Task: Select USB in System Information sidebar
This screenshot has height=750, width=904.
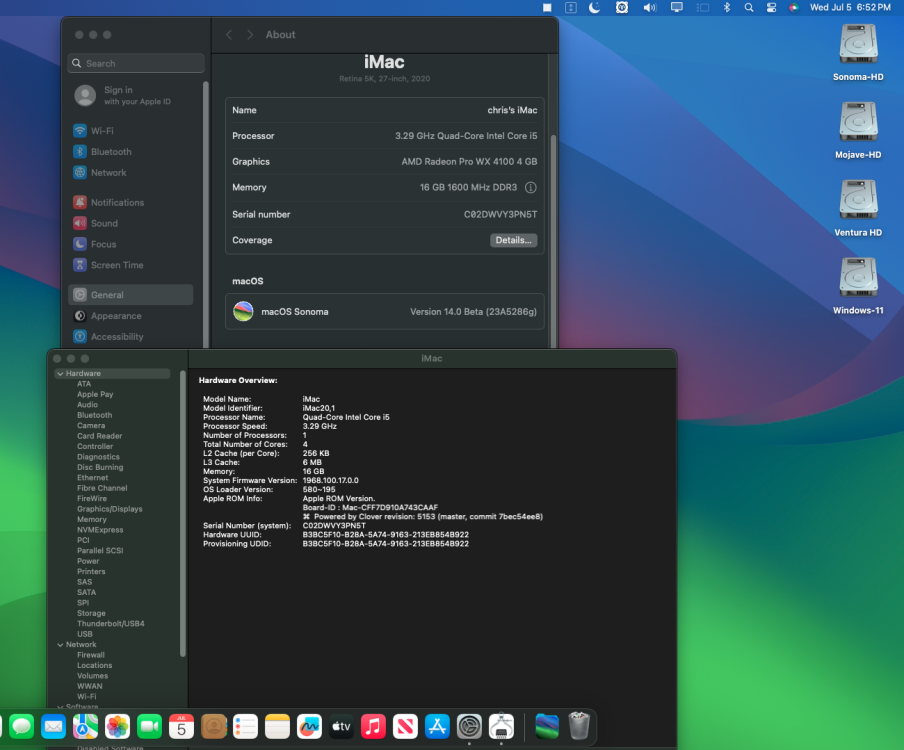Action: [85, 634]
